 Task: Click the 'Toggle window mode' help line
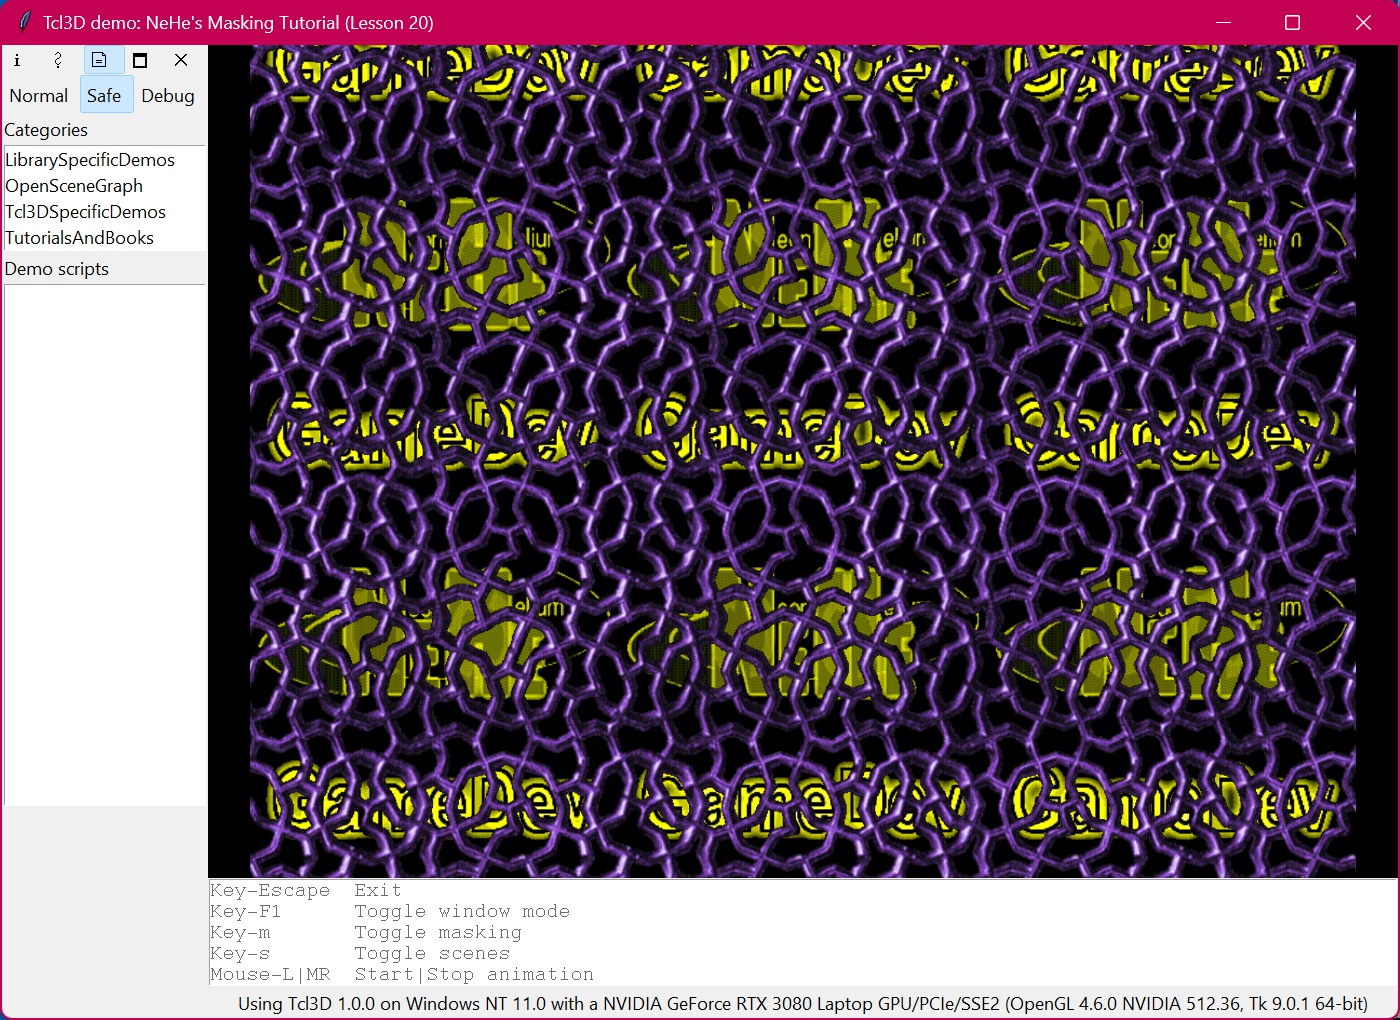pyautogui.click(x=390, y=911)
